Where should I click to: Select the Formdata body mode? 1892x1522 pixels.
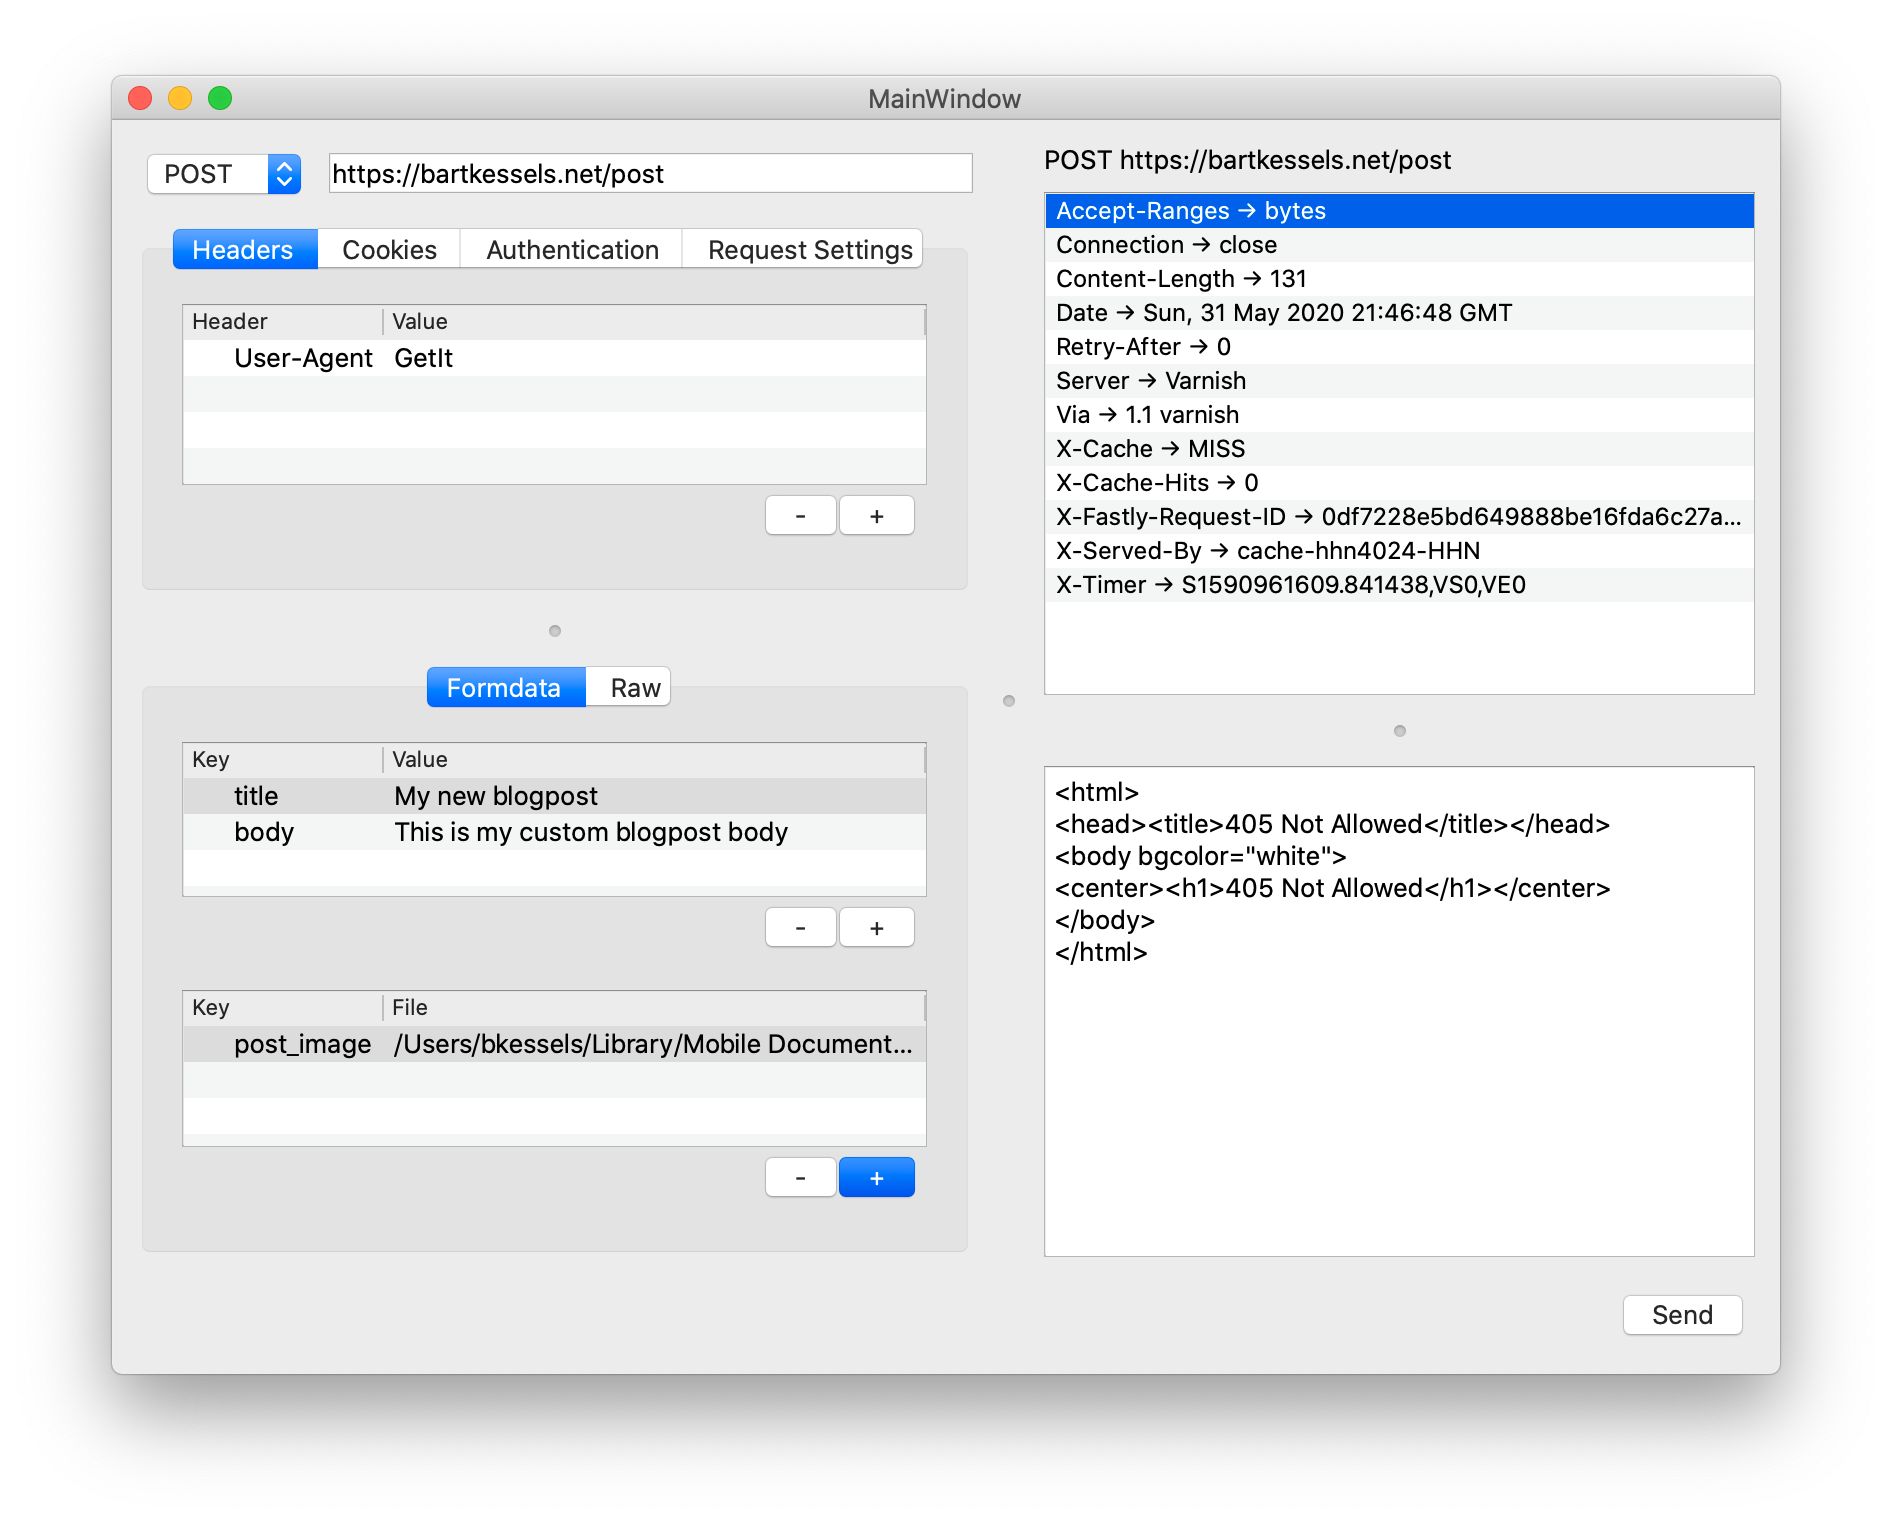[x=505, y=687]
